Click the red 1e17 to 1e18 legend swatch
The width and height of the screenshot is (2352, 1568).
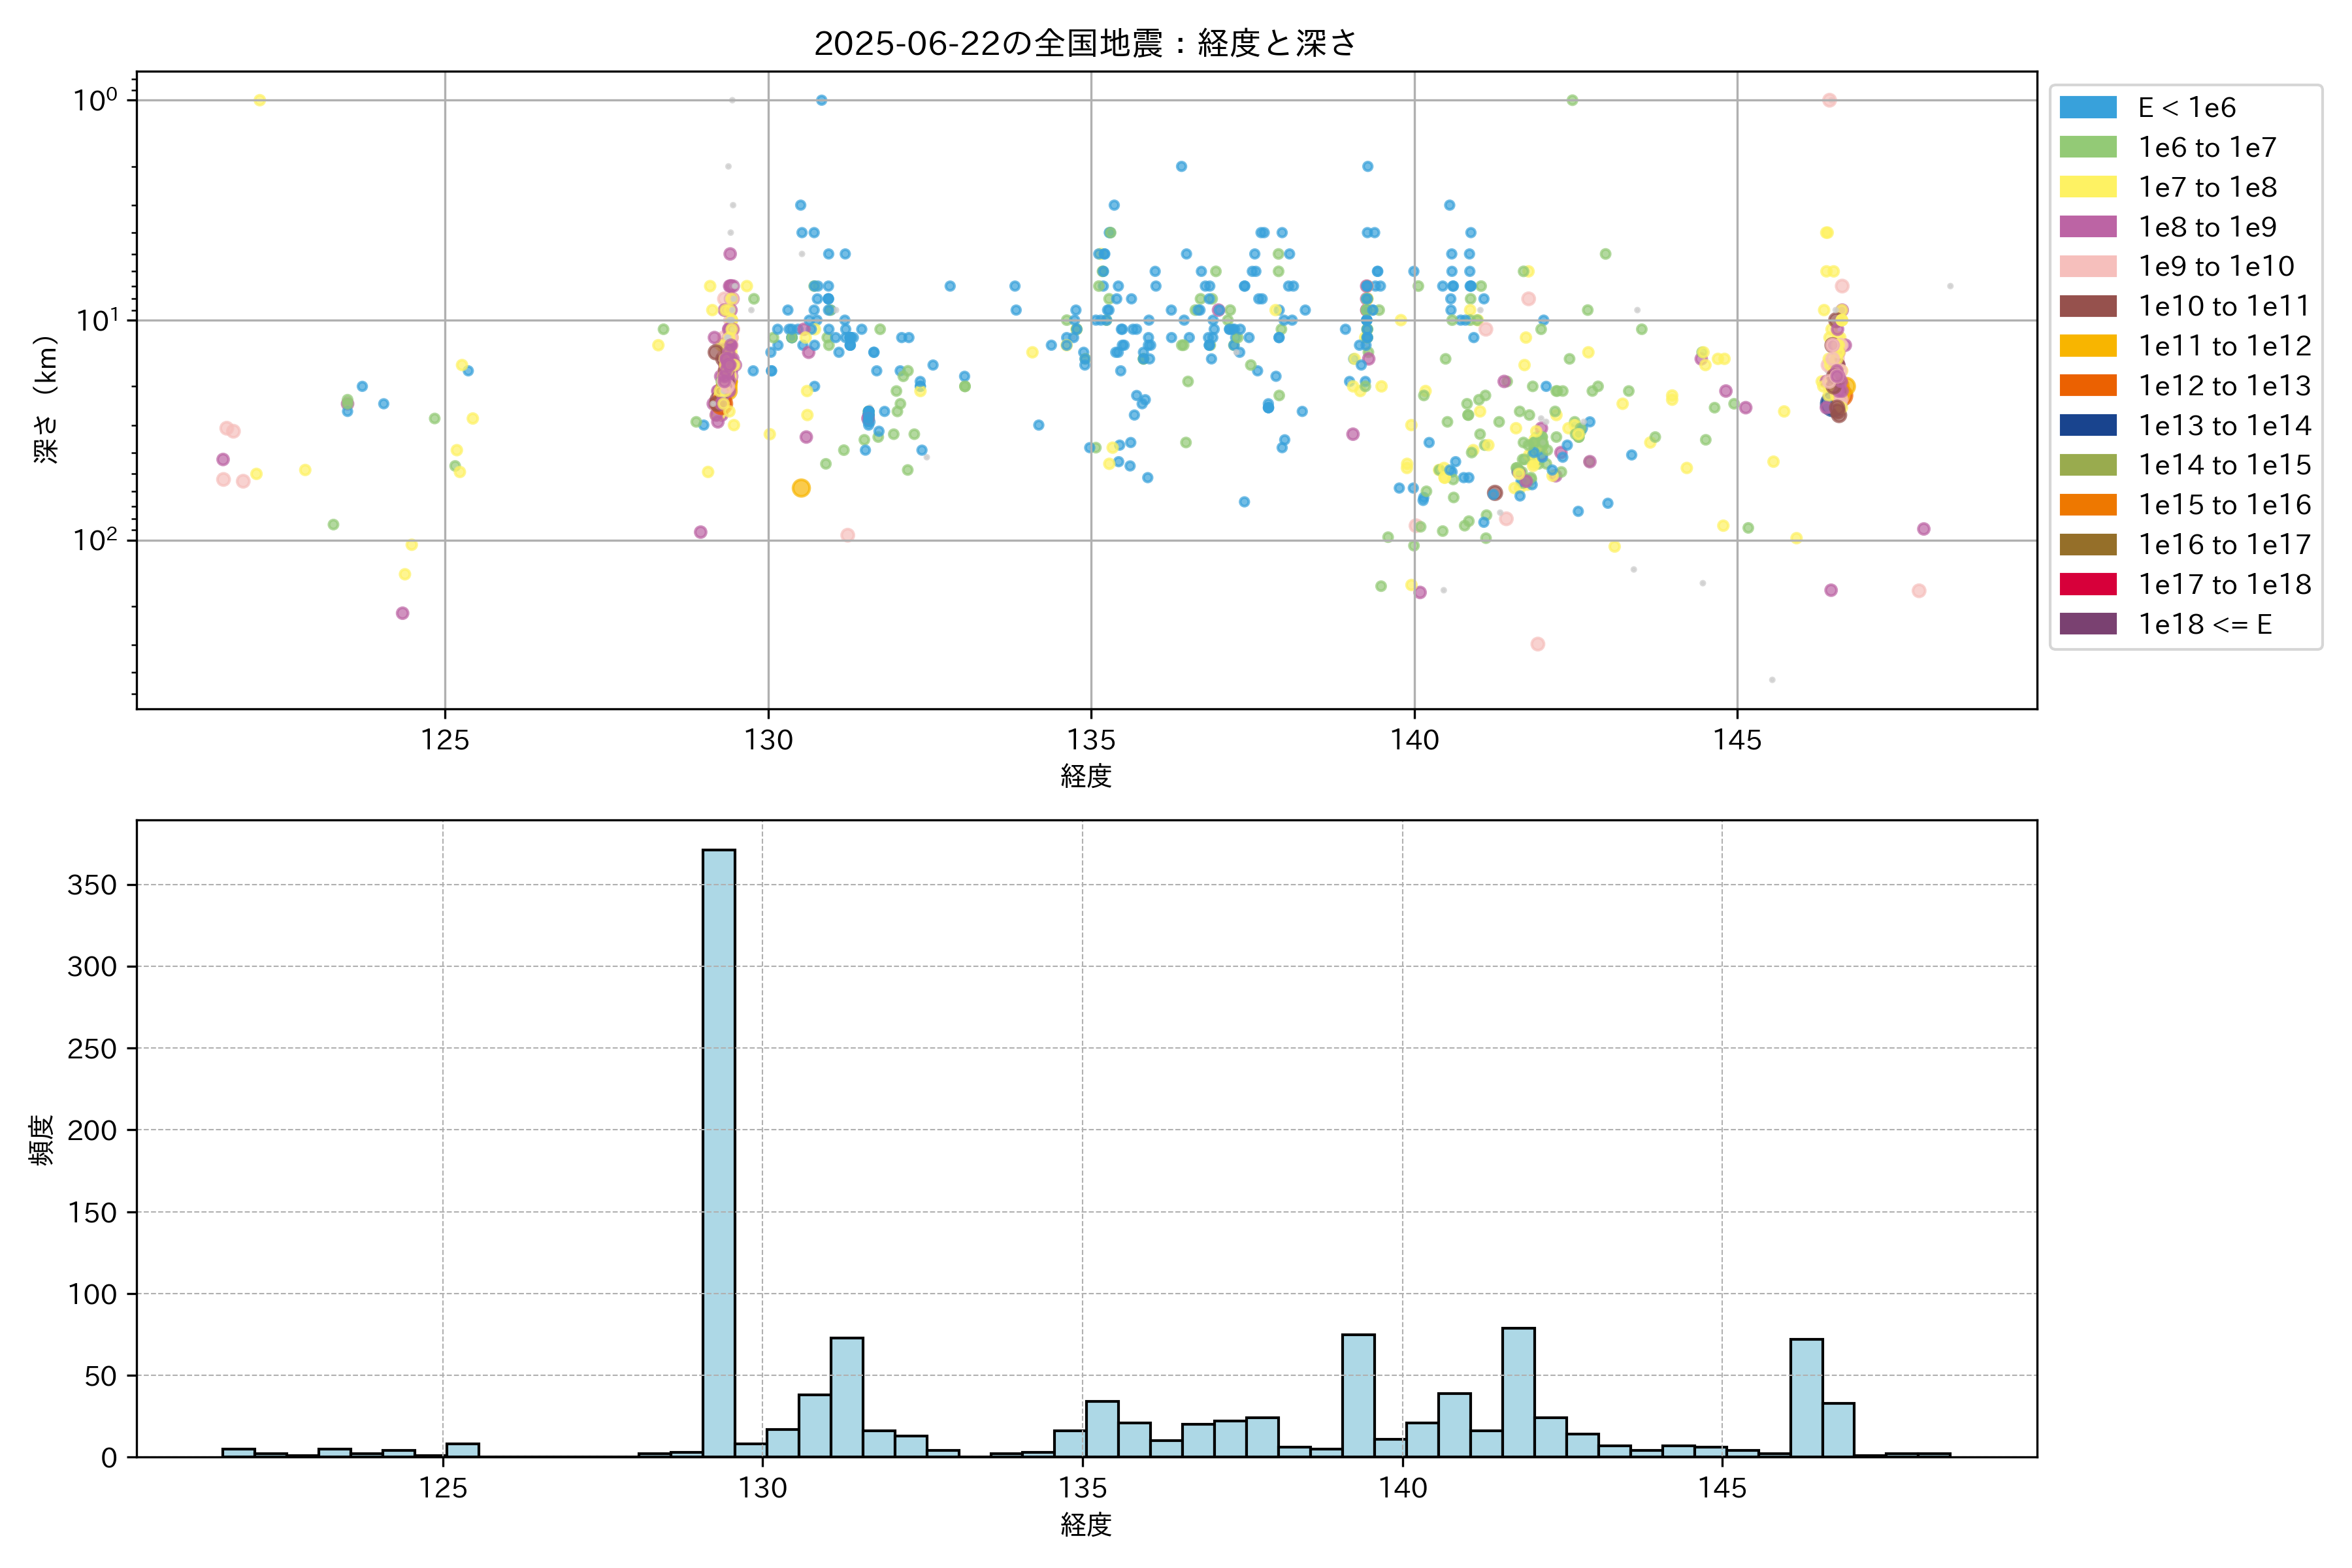(x=2088, y=584)
